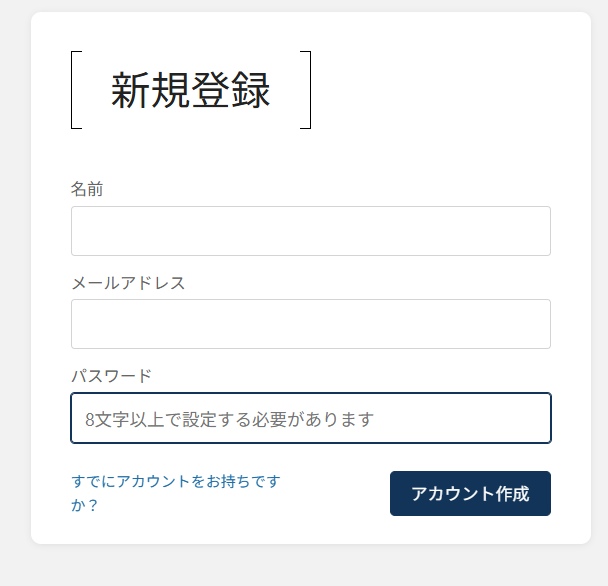Click the 名前 field label

coord(87,189)
